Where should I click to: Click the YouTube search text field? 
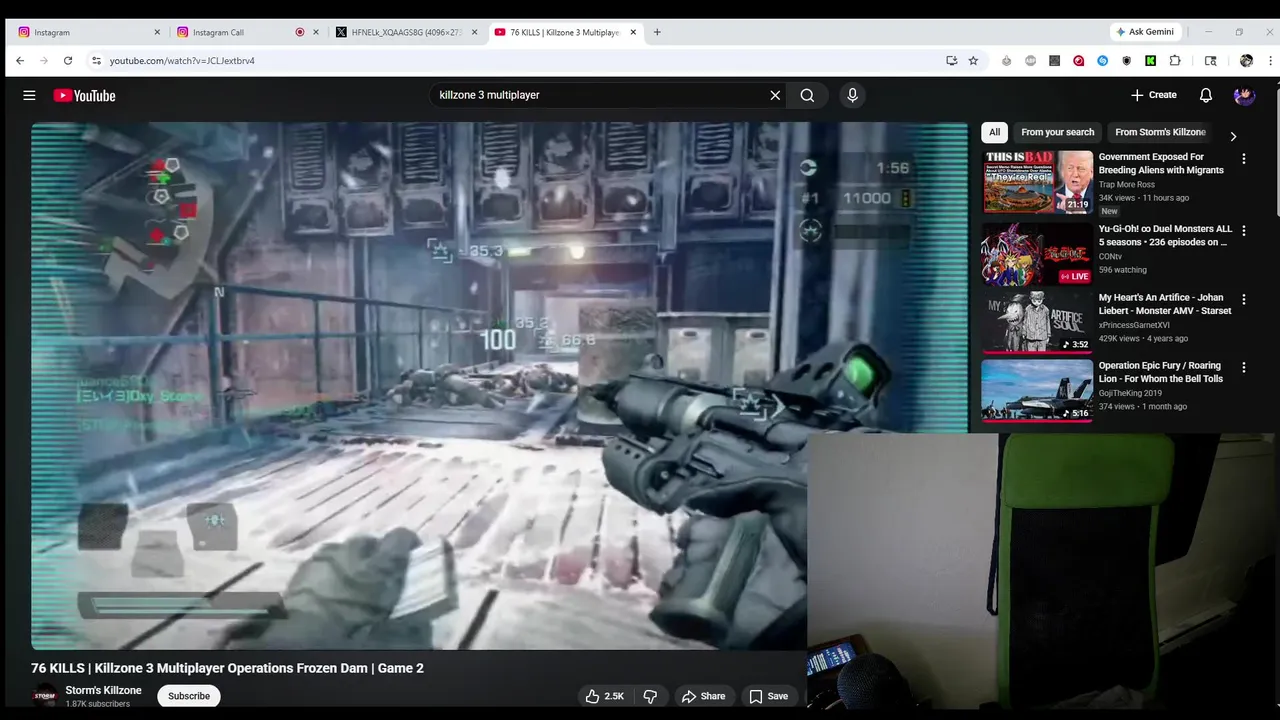coord(598,95)
